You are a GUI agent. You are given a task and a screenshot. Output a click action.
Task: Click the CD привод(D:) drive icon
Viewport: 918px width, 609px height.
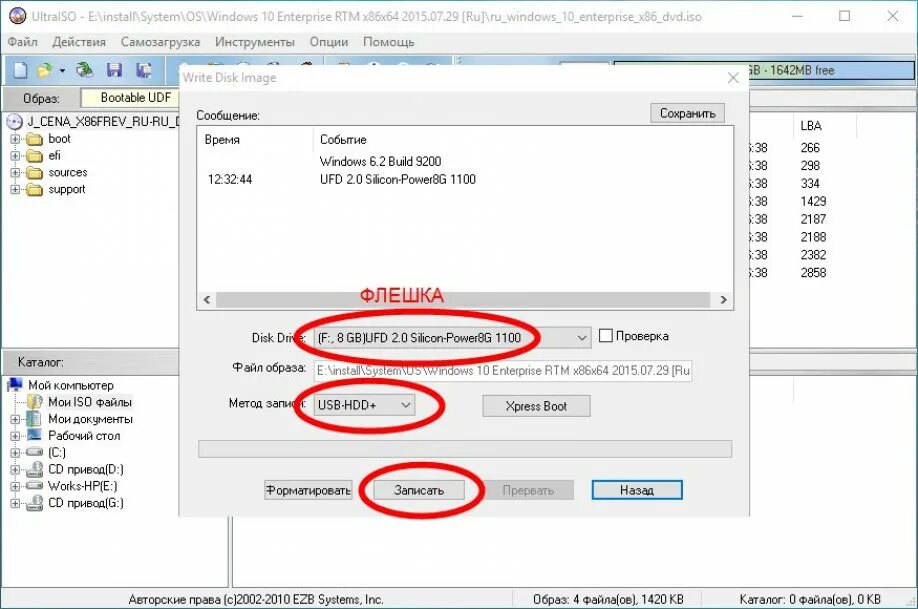tap(35, 469)
